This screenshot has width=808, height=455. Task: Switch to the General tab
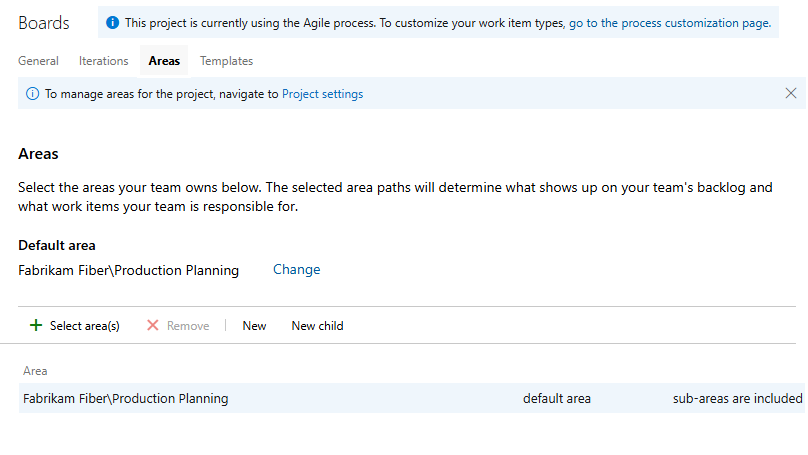click(38, 61)
